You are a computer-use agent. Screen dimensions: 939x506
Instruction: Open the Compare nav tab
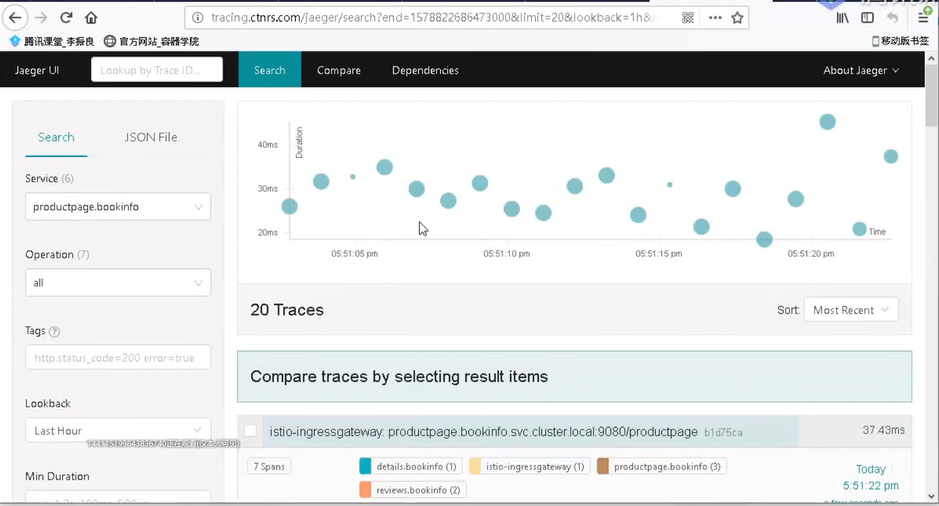tap(338, 70)
